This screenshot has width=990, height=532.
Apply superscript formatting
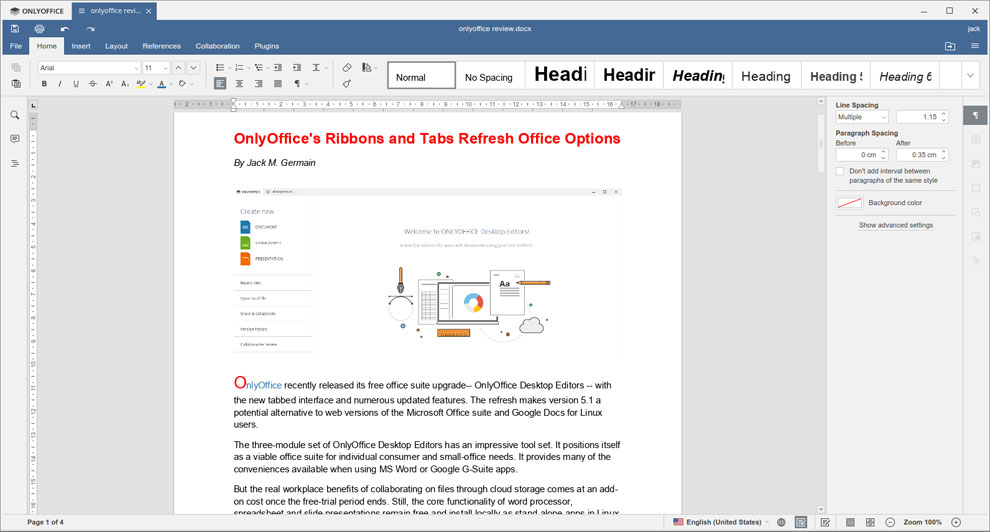click(x=109, y=83)
